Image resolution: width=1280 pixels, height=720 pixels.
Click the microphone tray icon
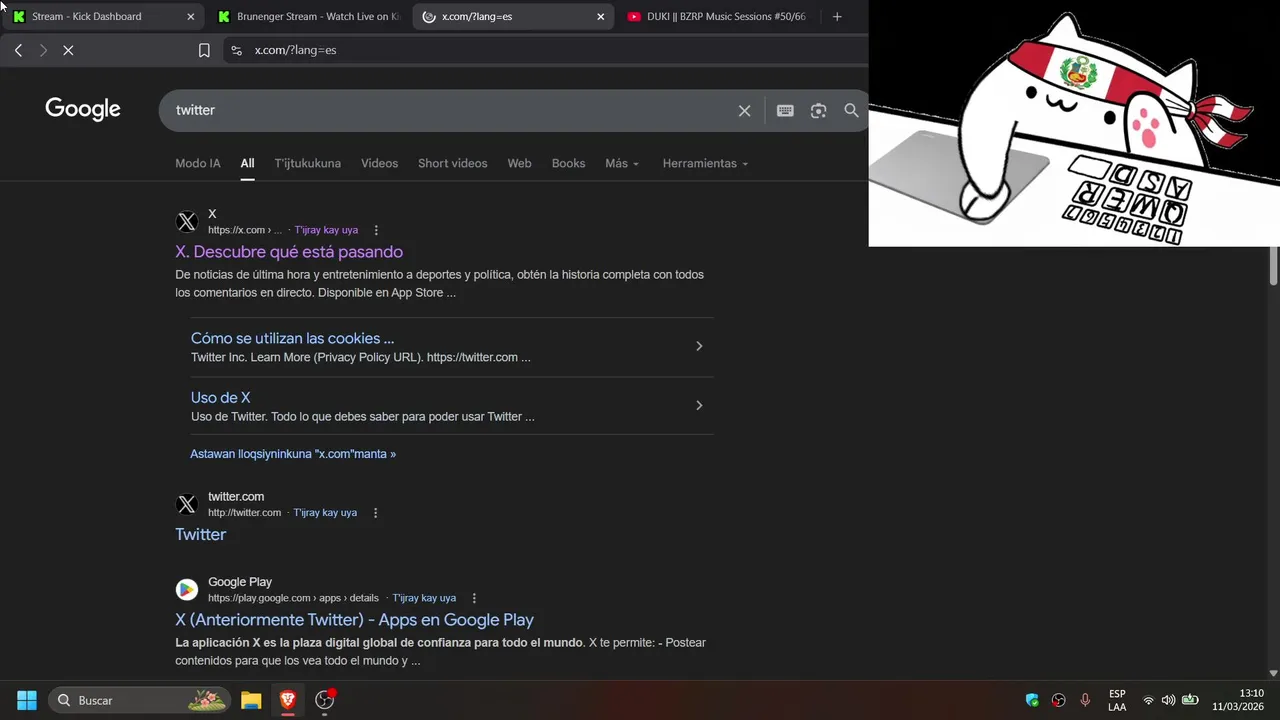[1085, 700]
